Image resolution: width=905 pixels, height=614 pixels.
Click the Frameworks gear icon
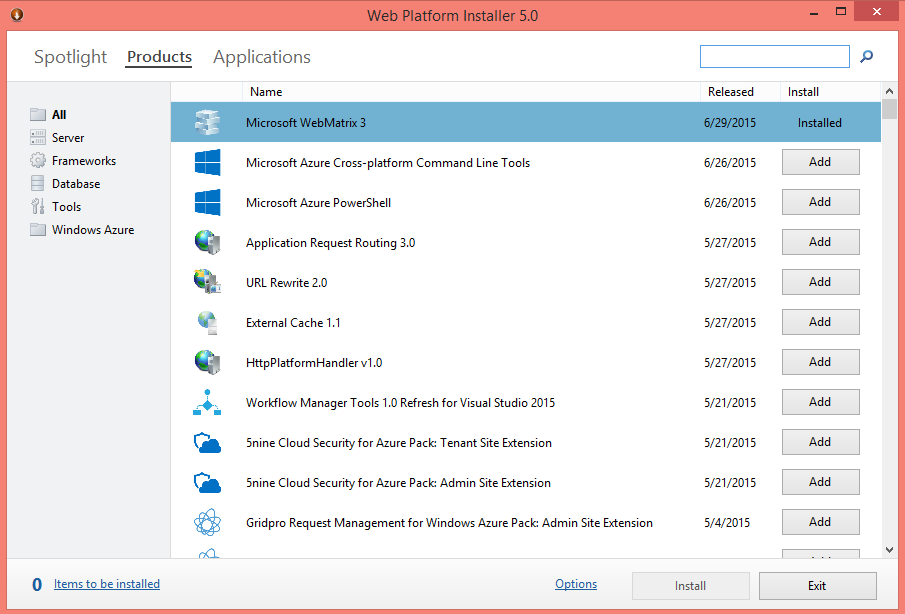tap(38, 160)
